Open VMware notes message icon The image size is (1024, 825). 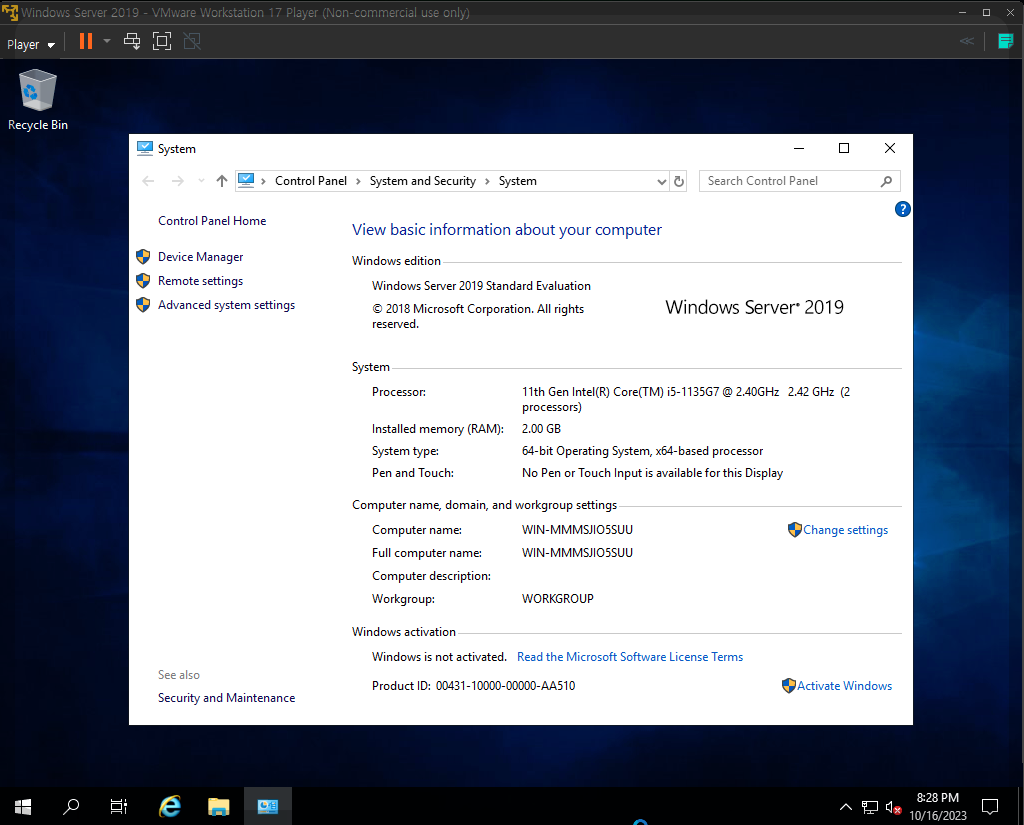pos(1006,41)
